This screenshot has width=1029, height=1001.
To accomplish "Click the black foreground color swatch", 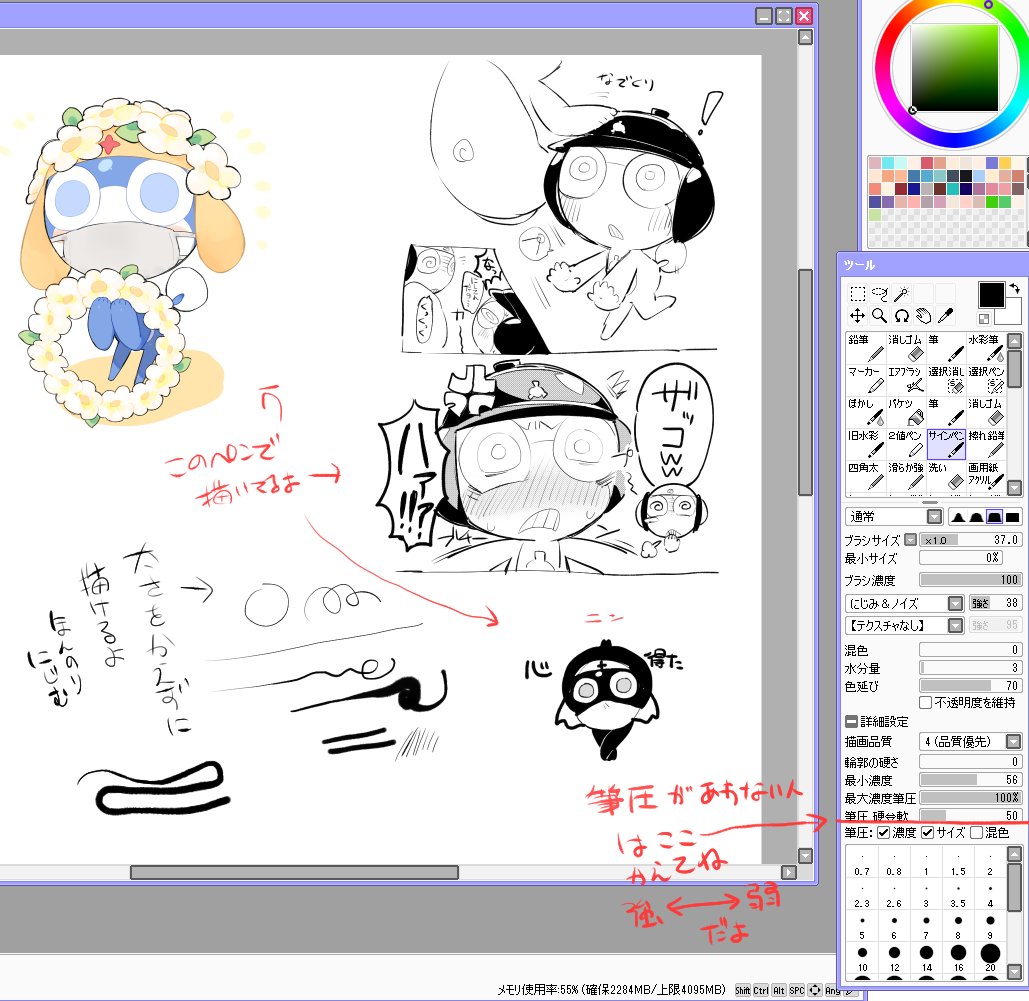I will pos(991,295).
